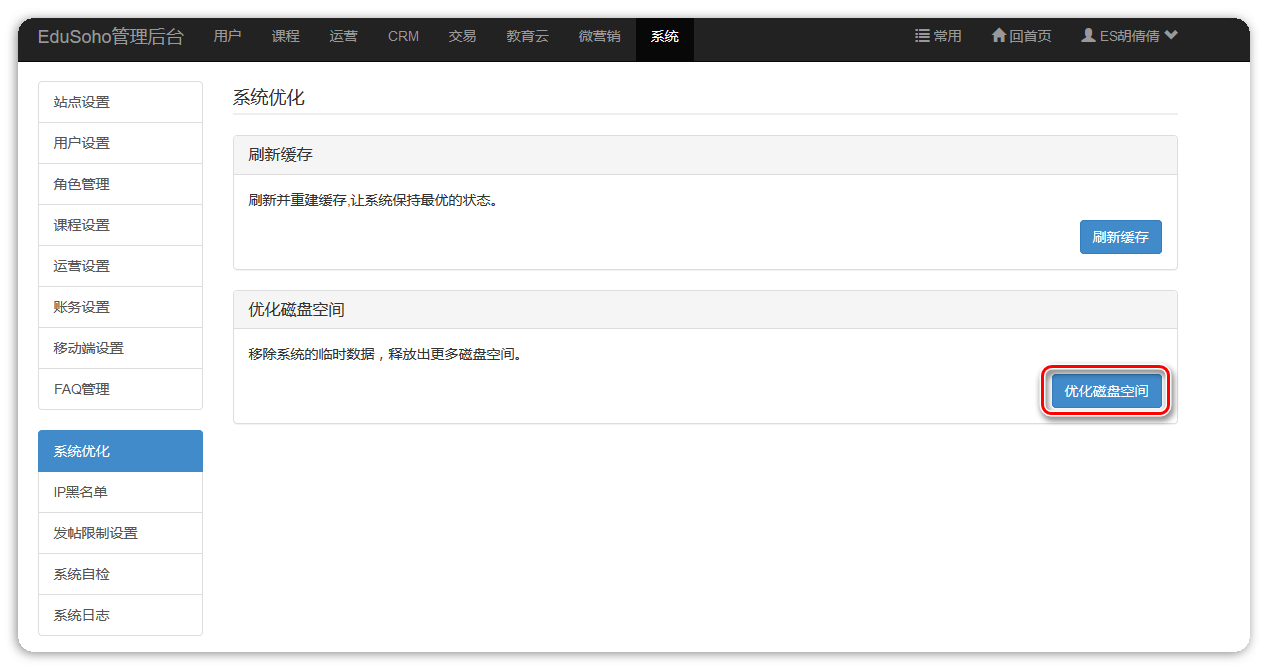Open the 微营销 navigation item

[599, 36]
